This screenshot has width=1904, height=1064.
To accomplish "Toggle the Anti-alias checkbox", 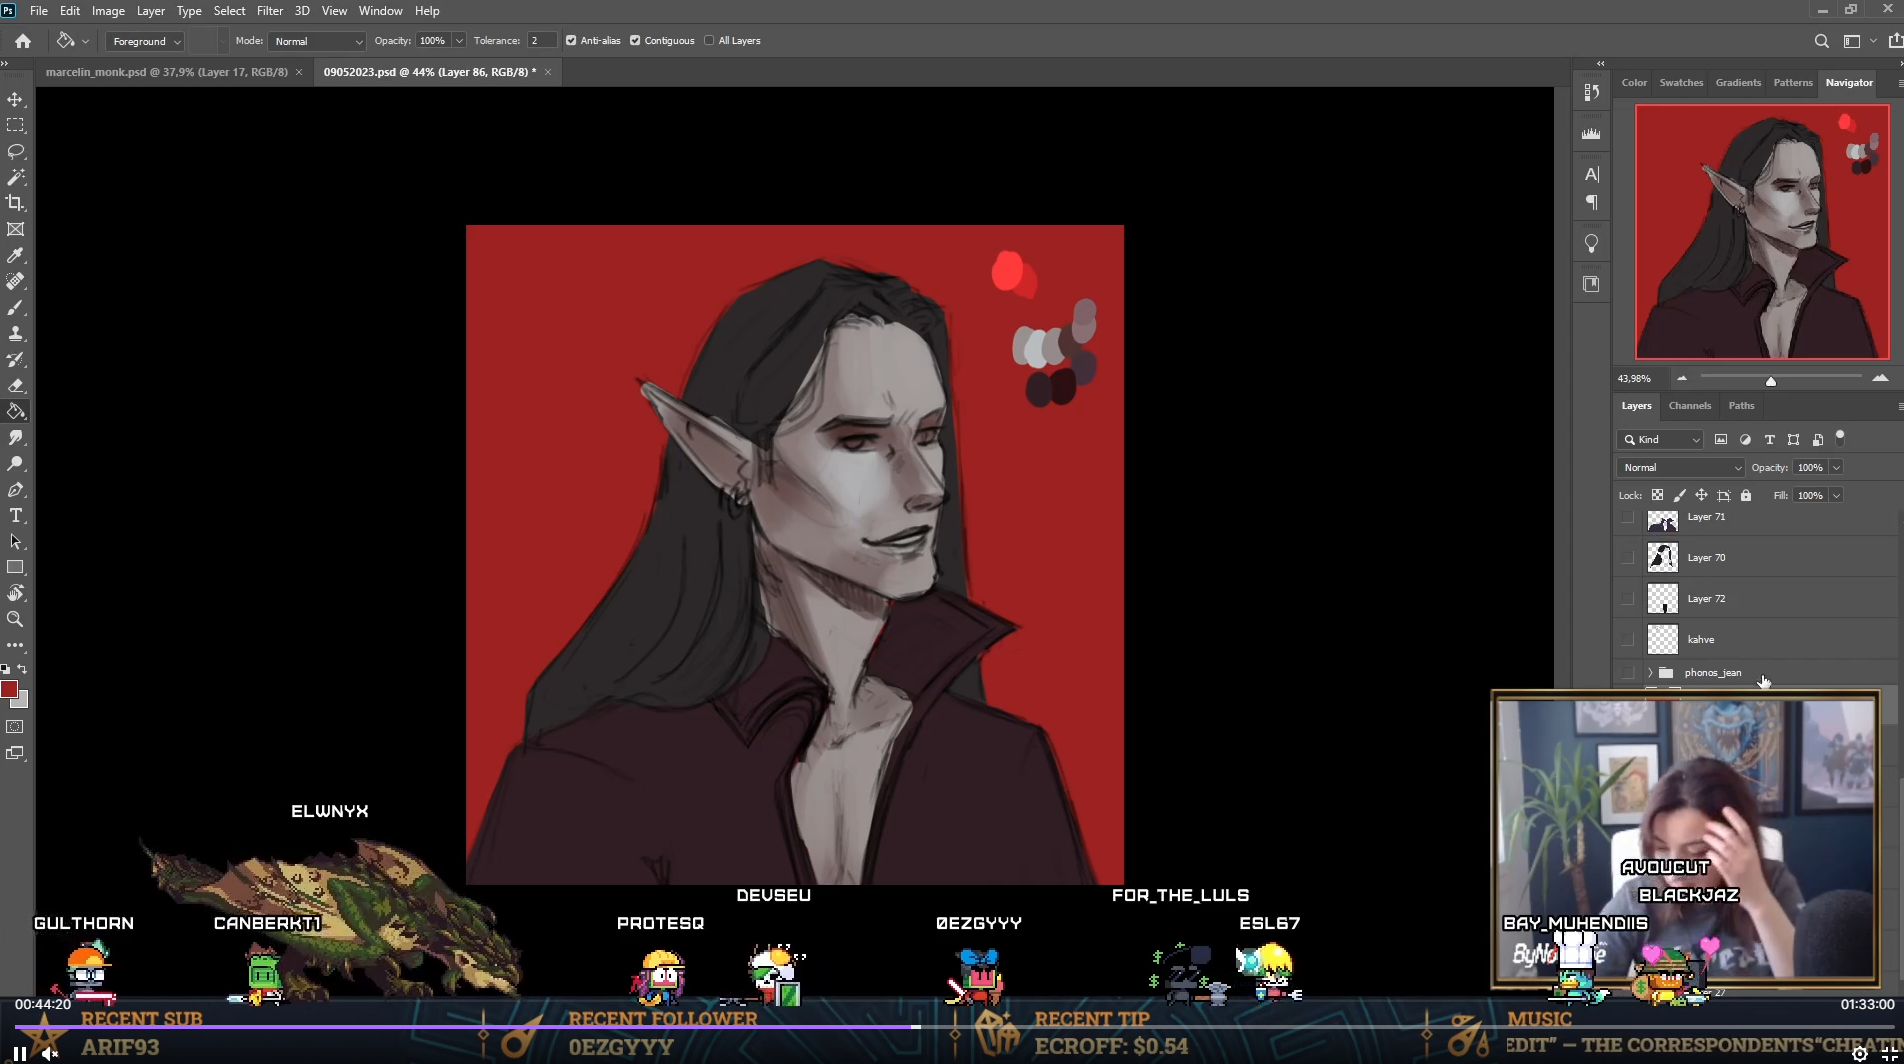I will point(571,41).
